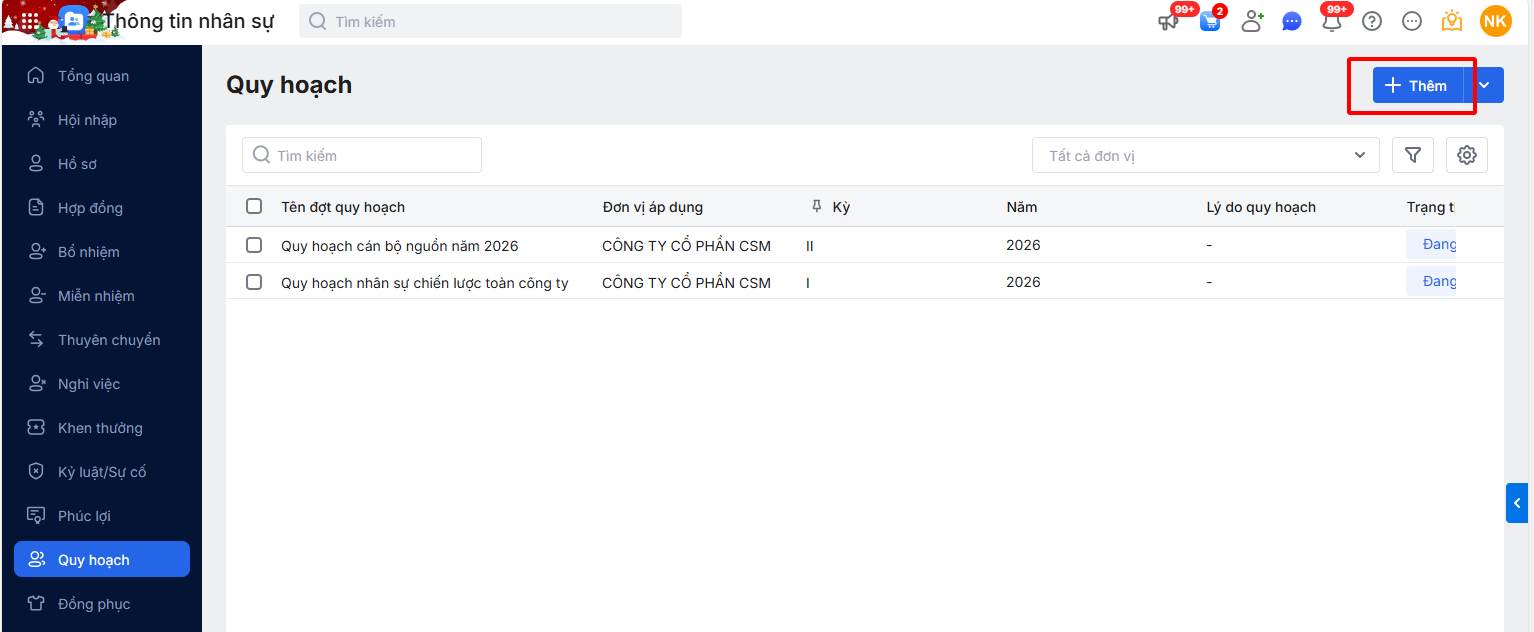The height and width of the screenshot is (632, 1534).
Task: Go to Hợp đồng in sidebar
Action: coord(90,208)
